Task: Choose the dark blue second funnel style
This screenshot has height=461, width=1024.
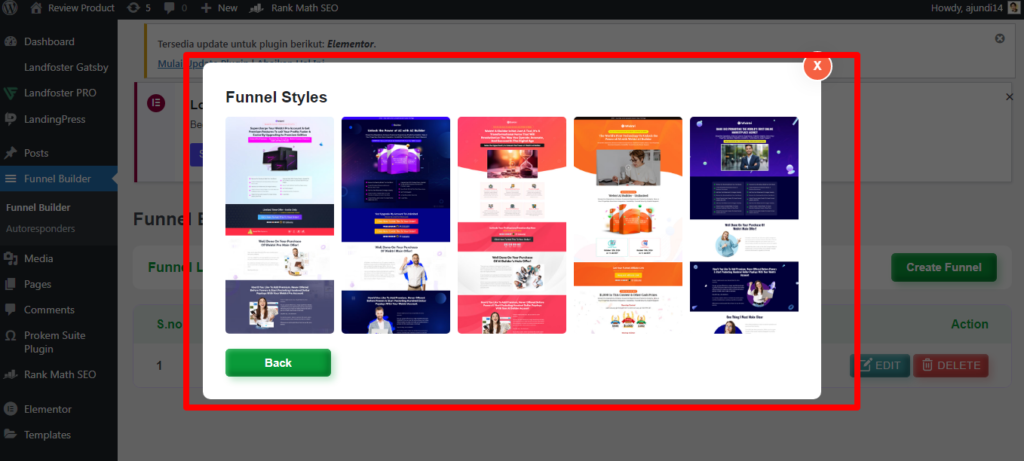Action: click(x=396, y=225)
